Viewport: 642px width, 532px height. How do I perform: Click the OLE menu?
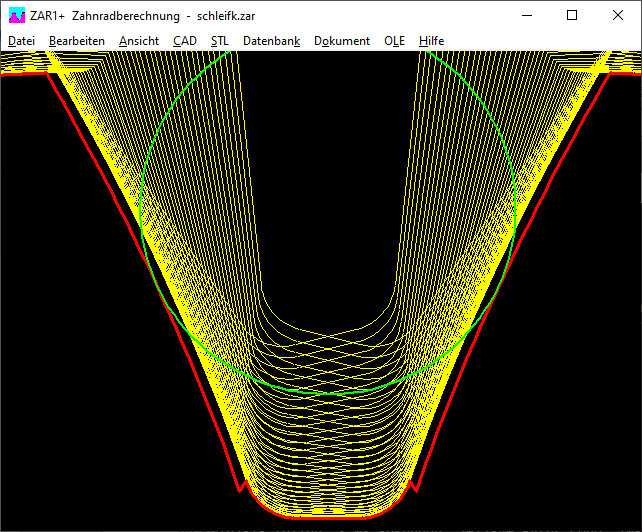click(395, 41)
